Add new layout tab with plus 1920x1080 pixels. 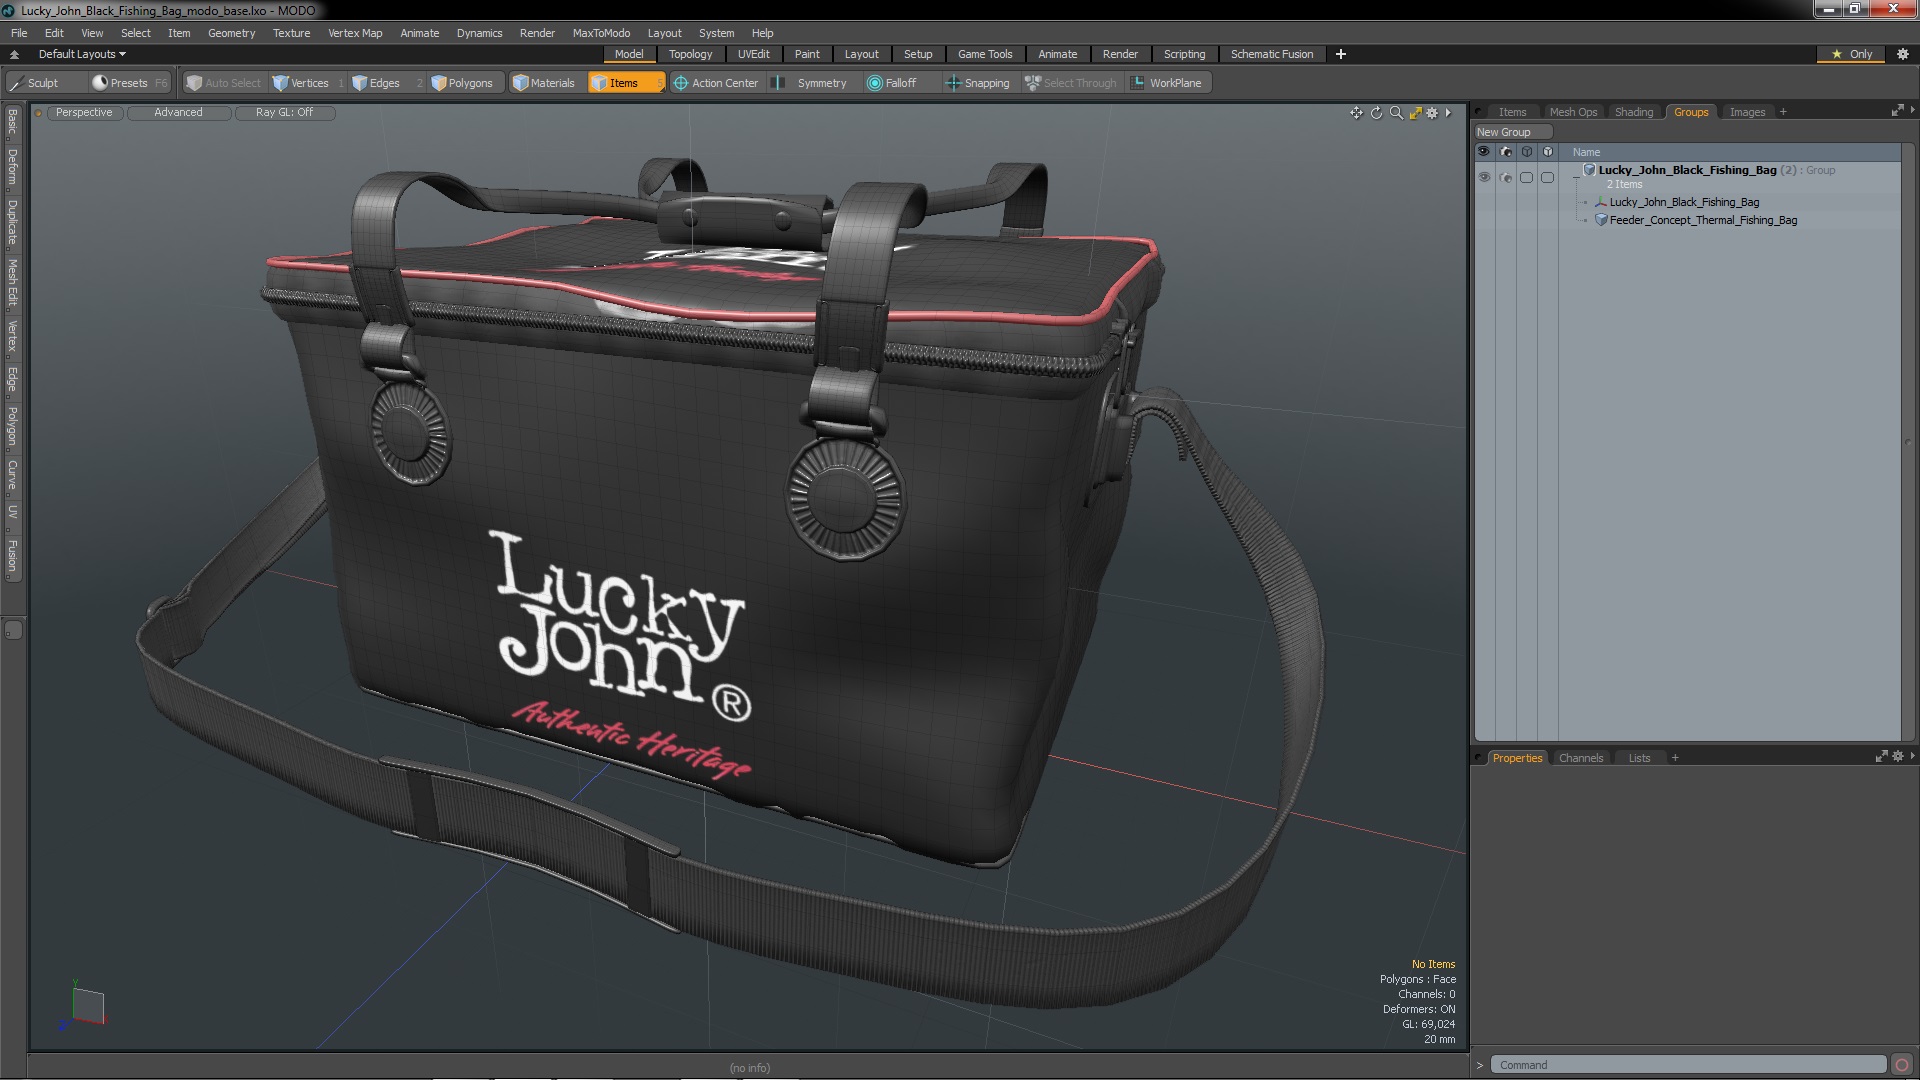(x=1341, y=54)
